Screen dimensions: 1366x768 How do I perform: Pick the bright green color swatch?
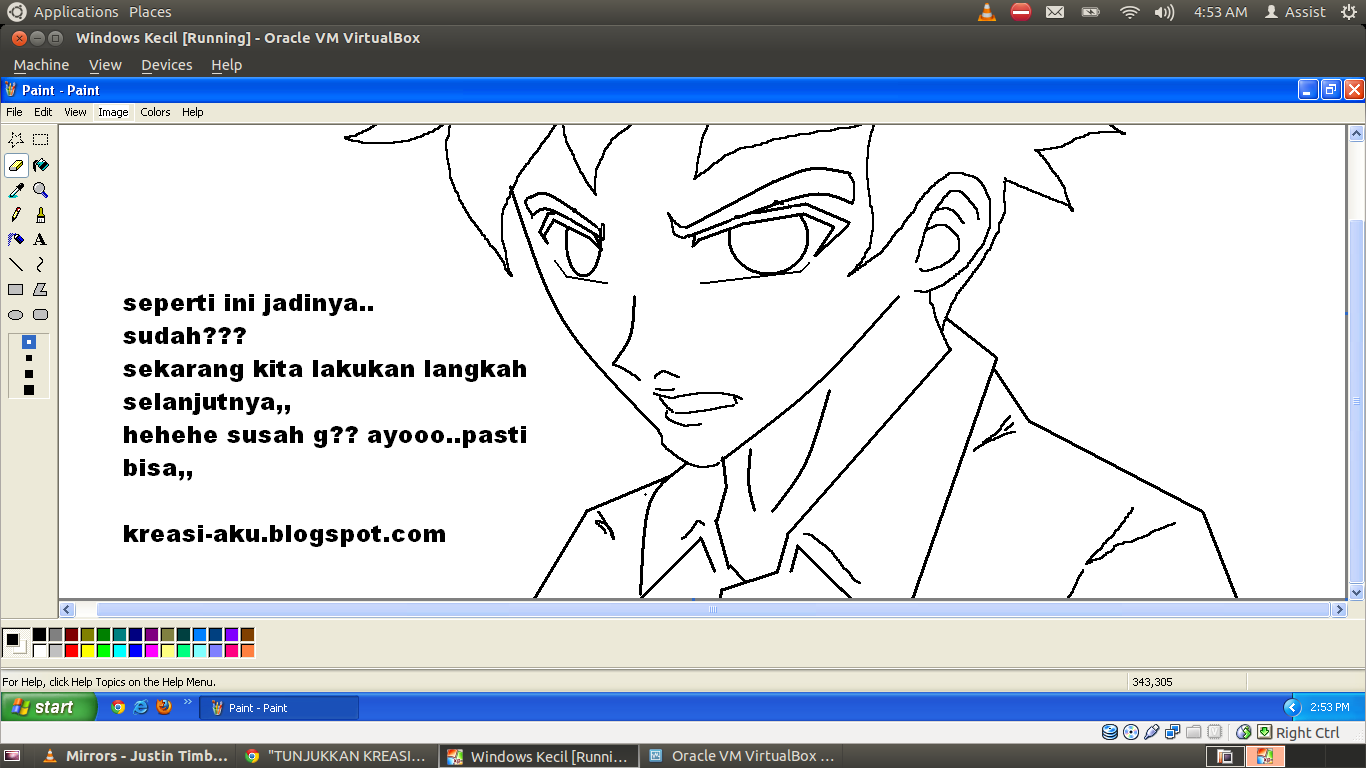point(103,650)
